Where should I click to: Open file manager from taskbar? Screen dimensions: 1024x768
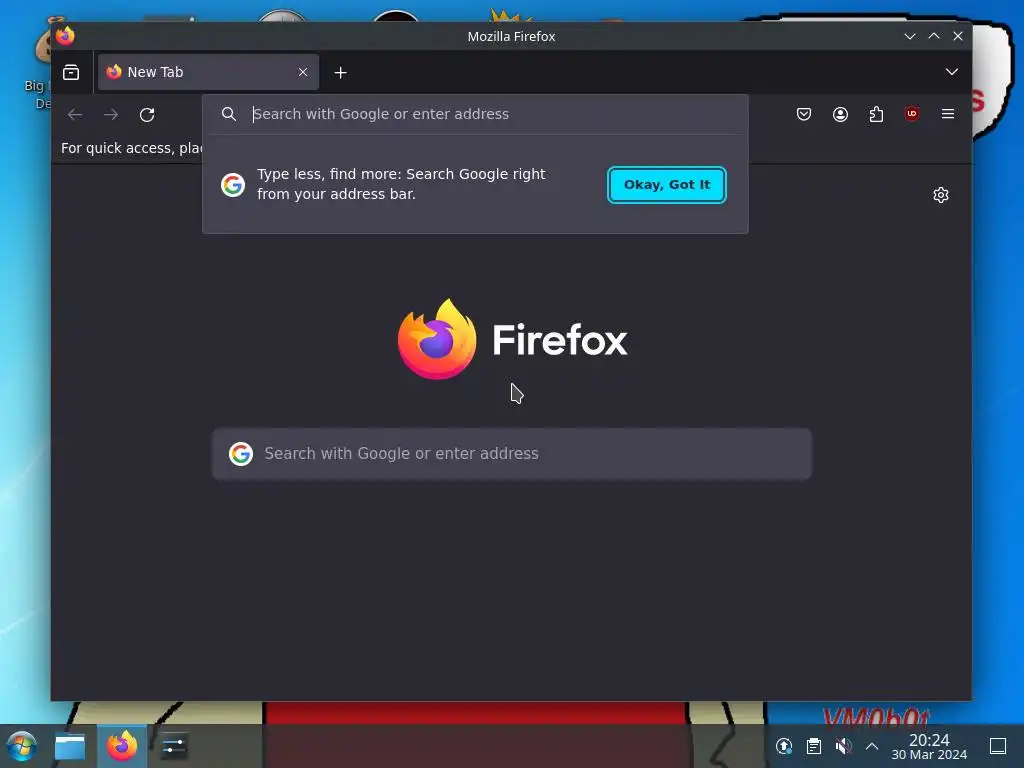[70, 746]
